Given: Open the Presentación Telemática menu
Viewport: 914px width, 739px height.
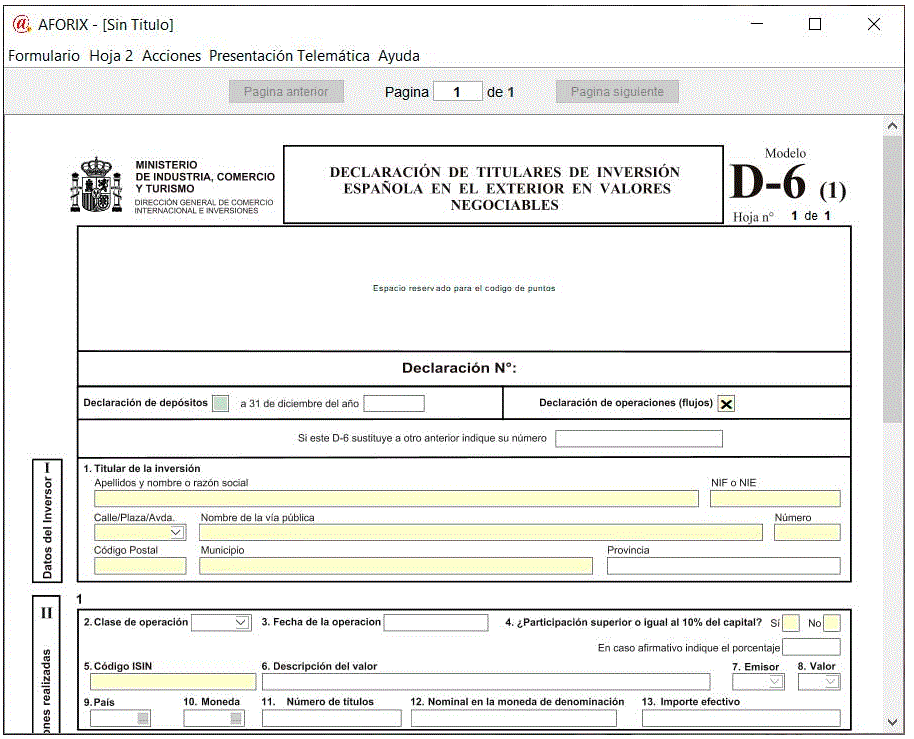Looking at the screenshot, I should (x=289, y=56).
